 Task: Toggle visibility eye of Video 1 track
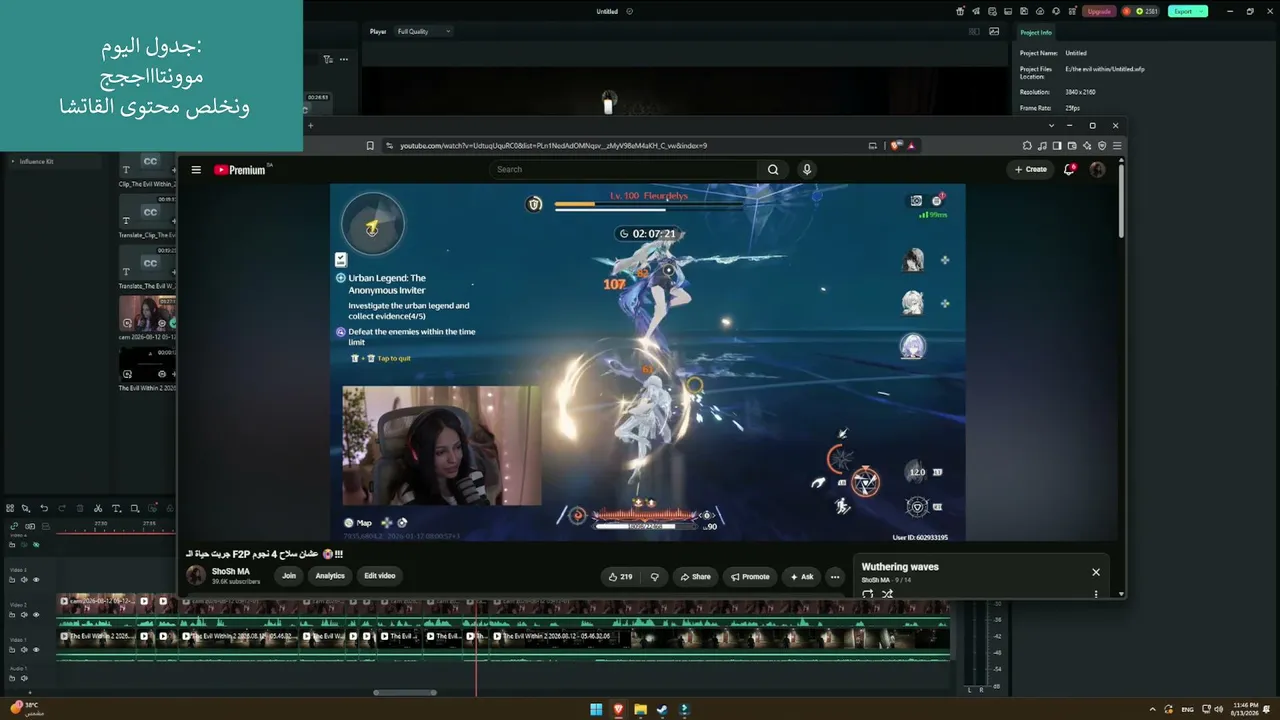coord(37,650)
